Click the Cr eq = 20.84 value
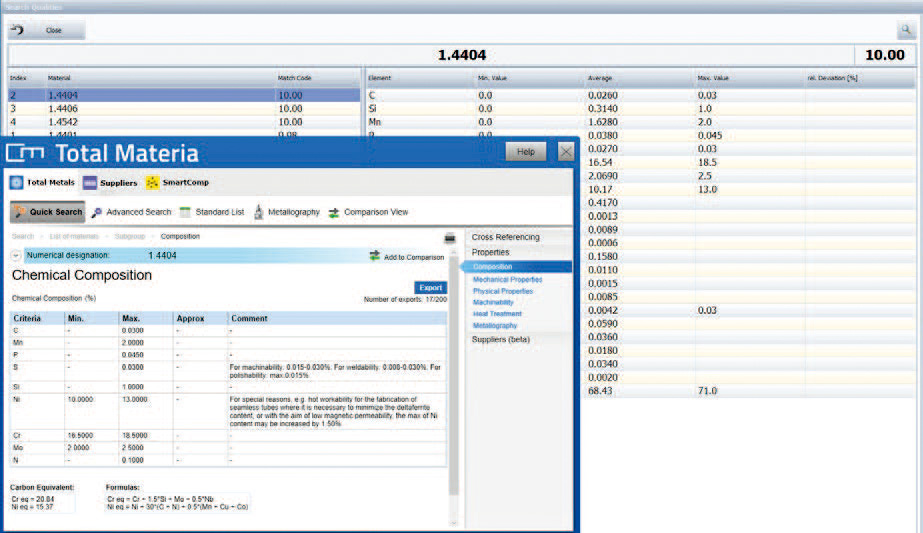 (x=33, y=499)
